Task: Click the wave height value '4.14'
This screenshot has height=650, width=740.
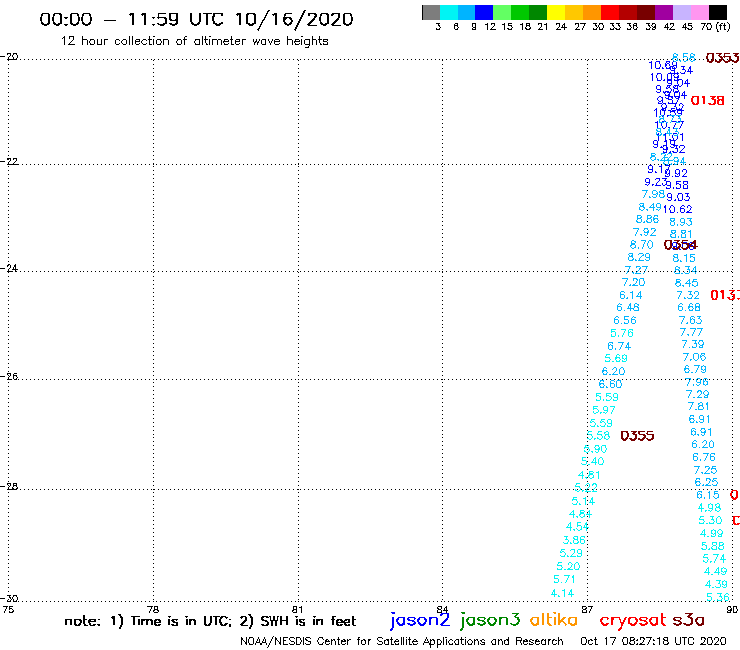Action: [562, 593]
